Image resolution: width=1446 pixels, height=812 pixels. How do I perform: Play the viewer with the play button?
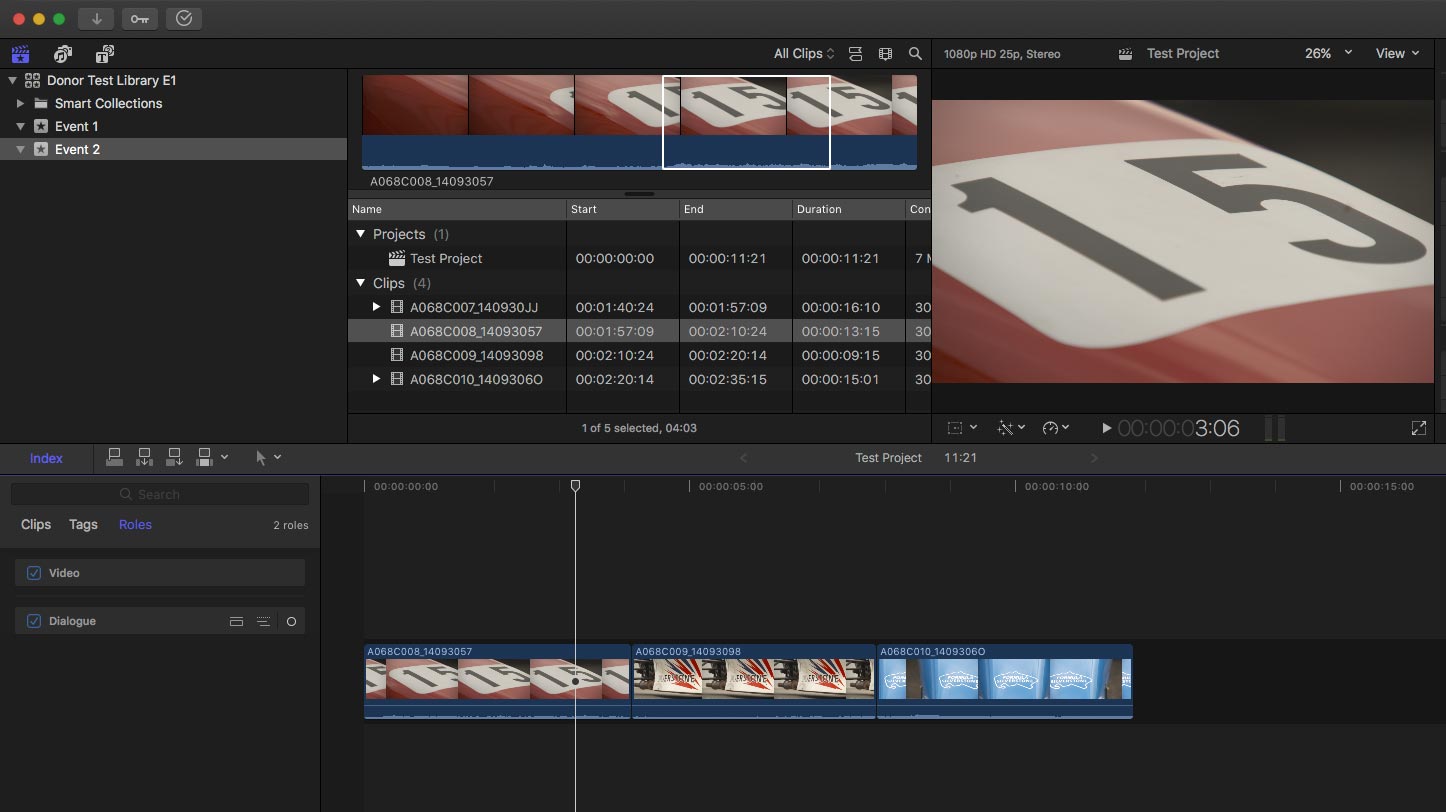[1106, 428]
